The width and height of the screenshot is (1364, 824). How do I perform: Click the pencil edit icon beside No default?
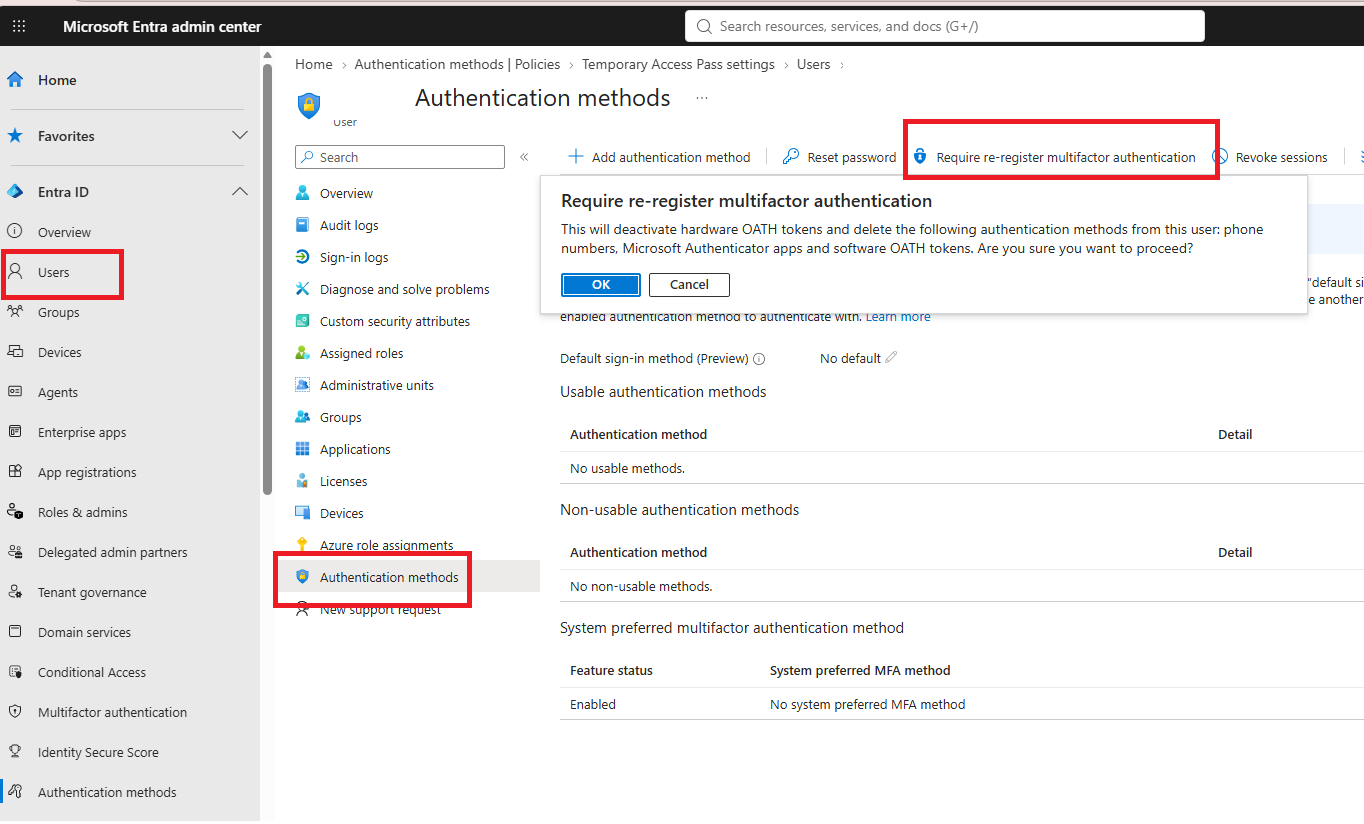891,358
